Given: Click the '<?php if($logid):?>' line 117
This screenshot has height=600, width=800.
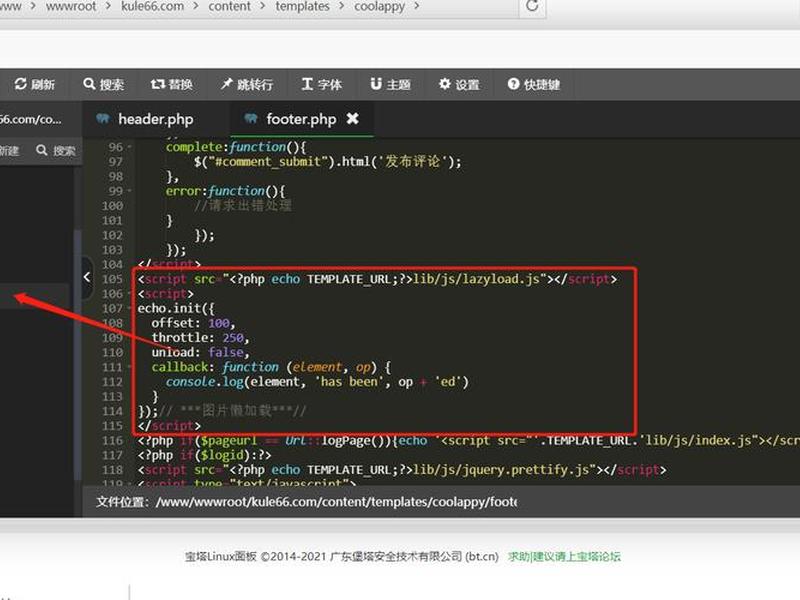Looking at the screenshot, I should [x=204, y=455].
